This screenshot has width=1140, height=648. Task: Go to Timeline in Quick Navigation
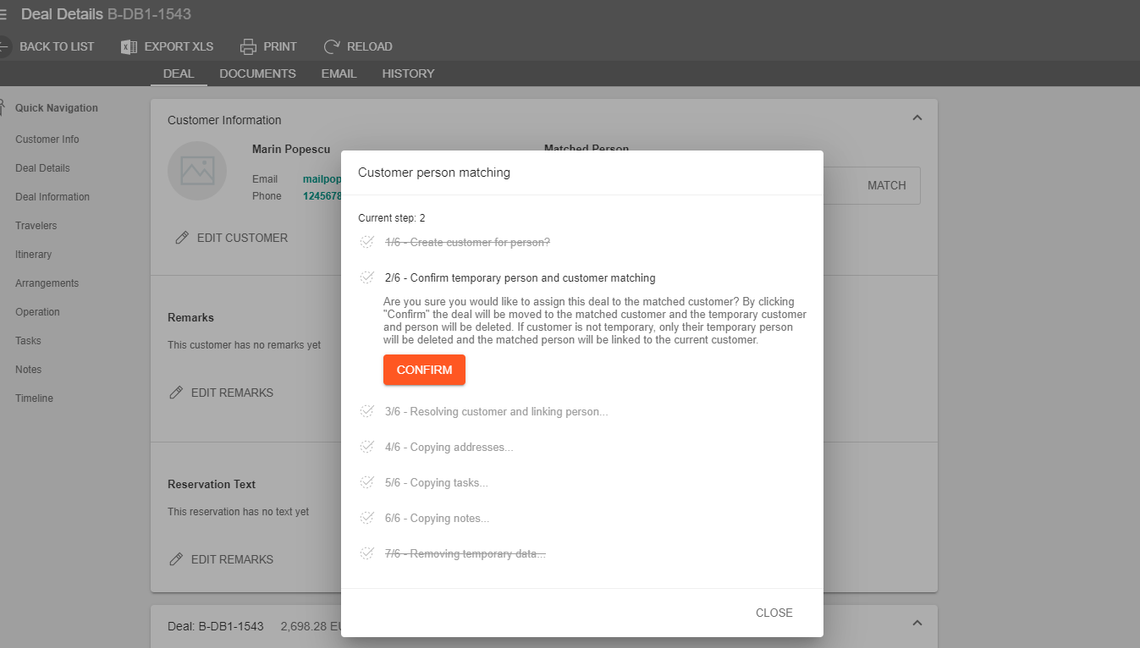(34, 399)
